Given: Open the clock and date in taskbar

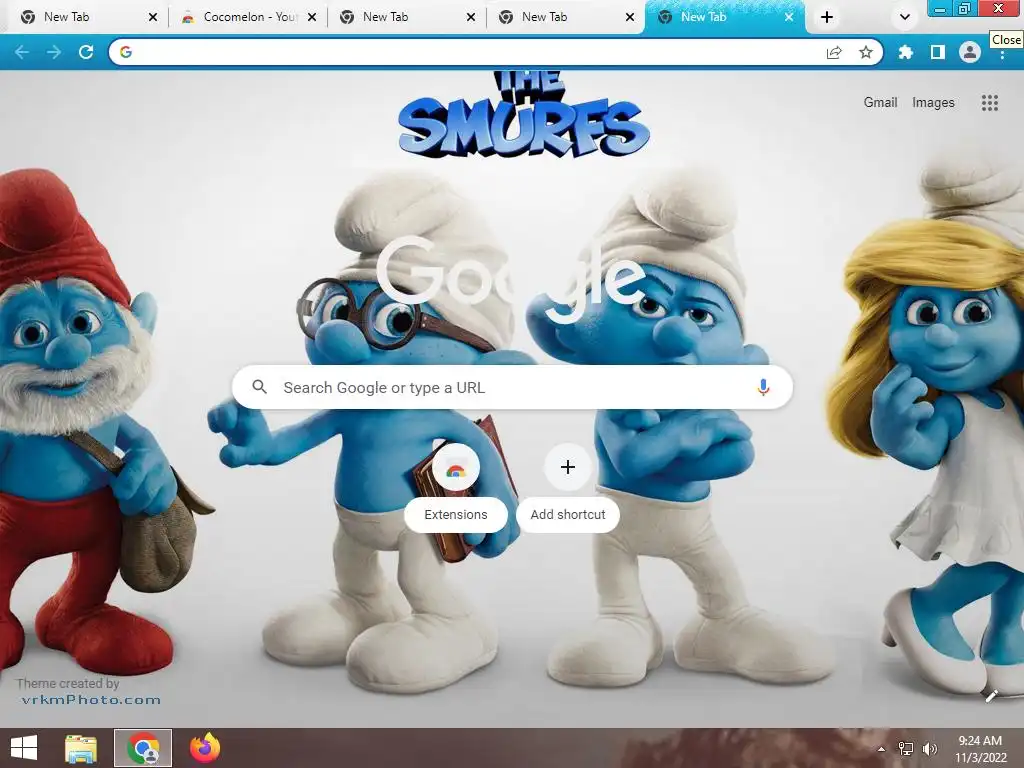Looking at the screenshot, I should point(980,749).
